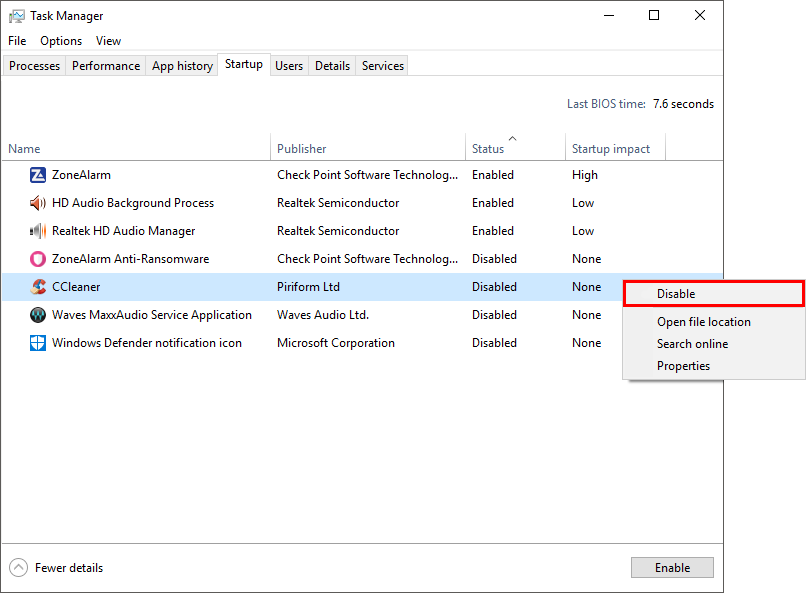Image resolution: width=806 pixels, height=593 pixels.
Task: Open the Options menu
Action: pos(61,41)
